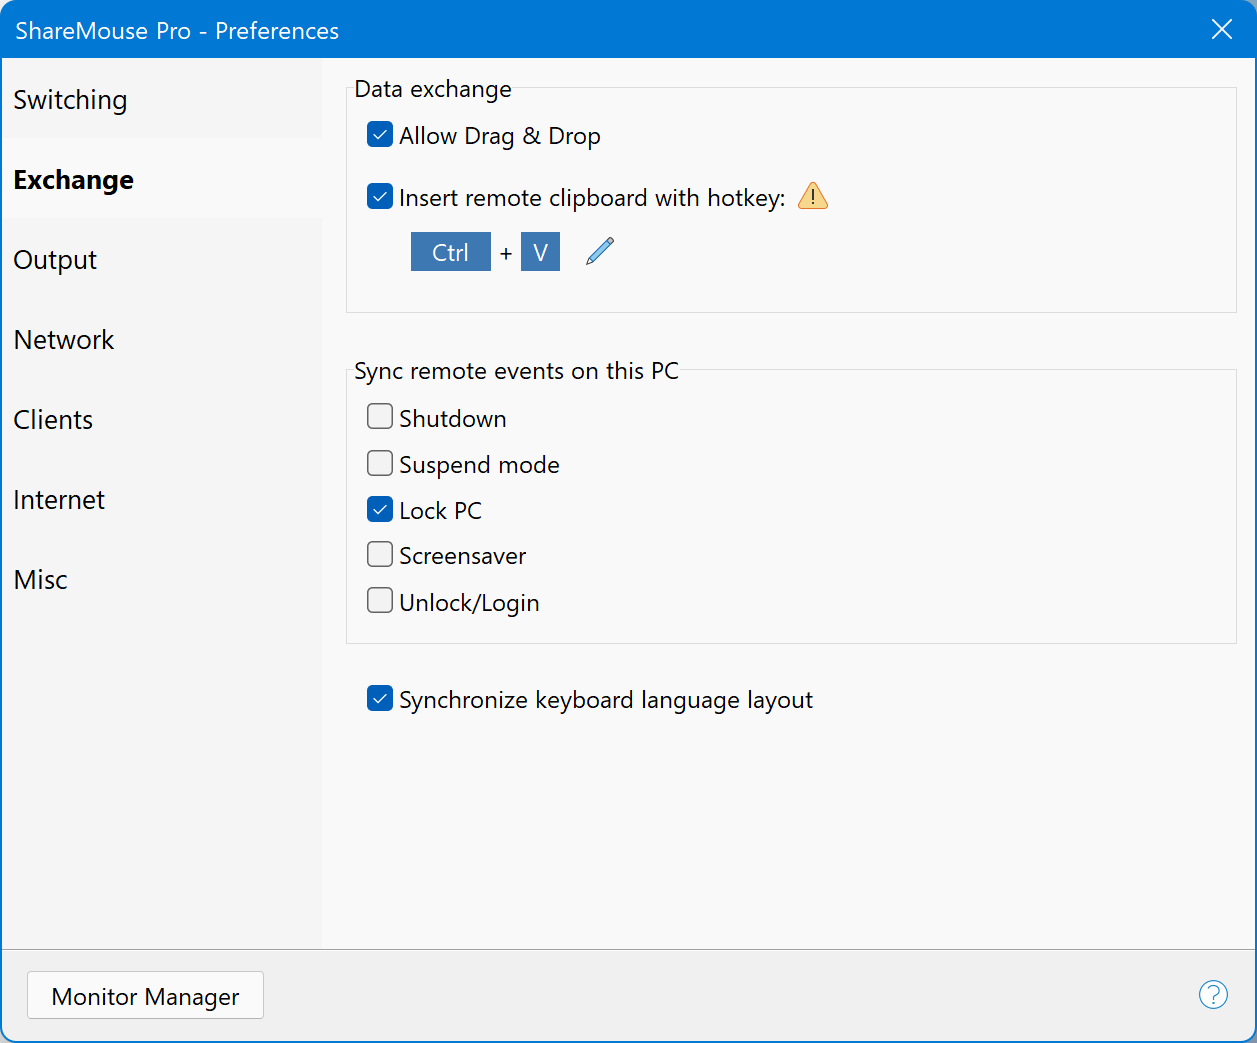The width and height of the screenshot is (1257, 1043).
Task: Switch to the Switching tab
Action: click(162, 99)
